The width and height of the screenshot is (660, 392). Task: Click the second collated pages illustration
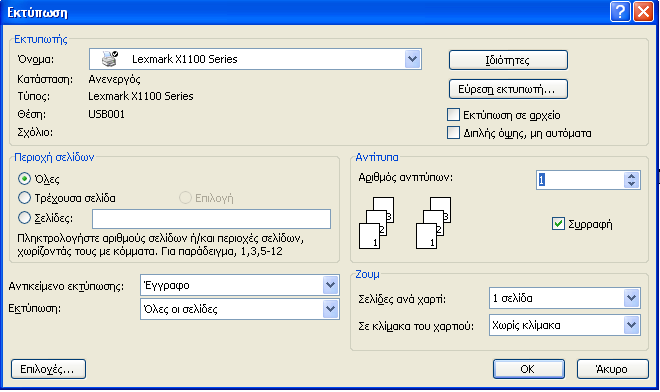pyautogui.click(x=433, y=223)
